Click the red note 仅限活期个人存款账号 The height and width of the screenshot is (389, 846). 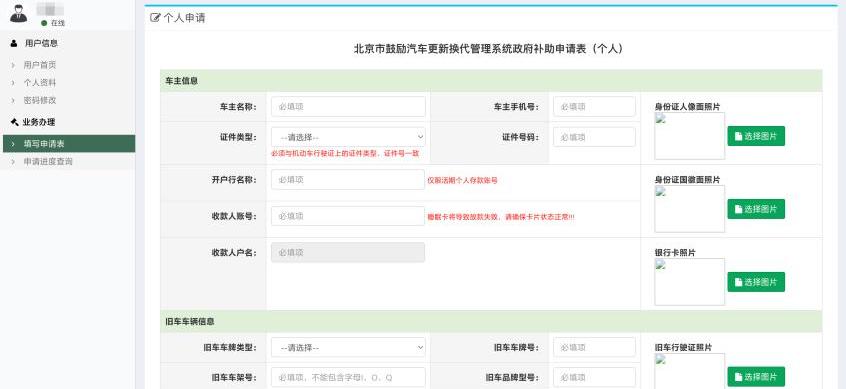[462, 180]
